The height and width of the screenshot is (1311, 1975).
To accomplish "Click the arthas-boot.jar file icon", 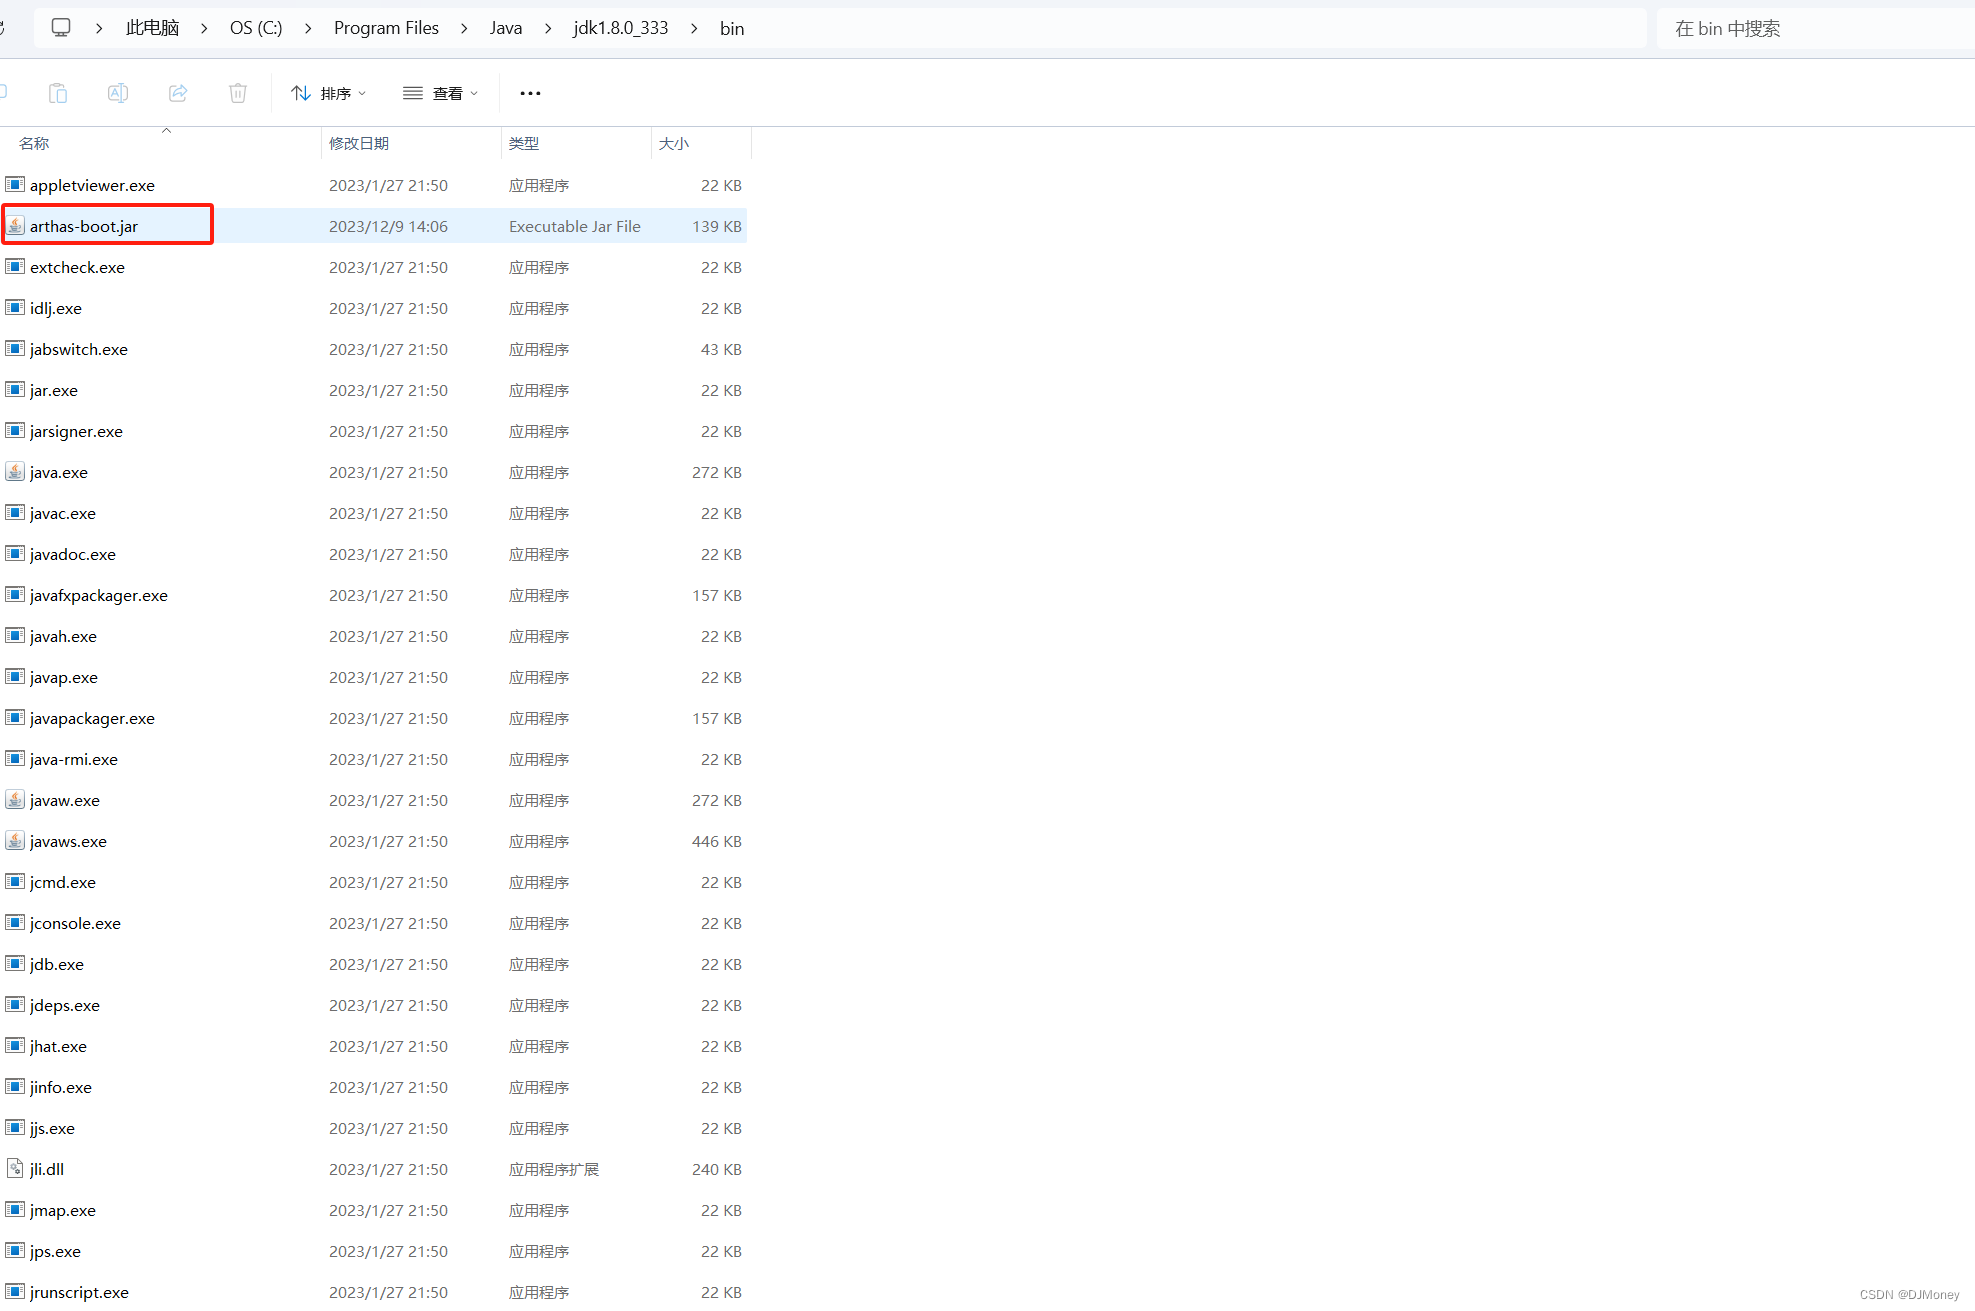I will pos(15,226).
